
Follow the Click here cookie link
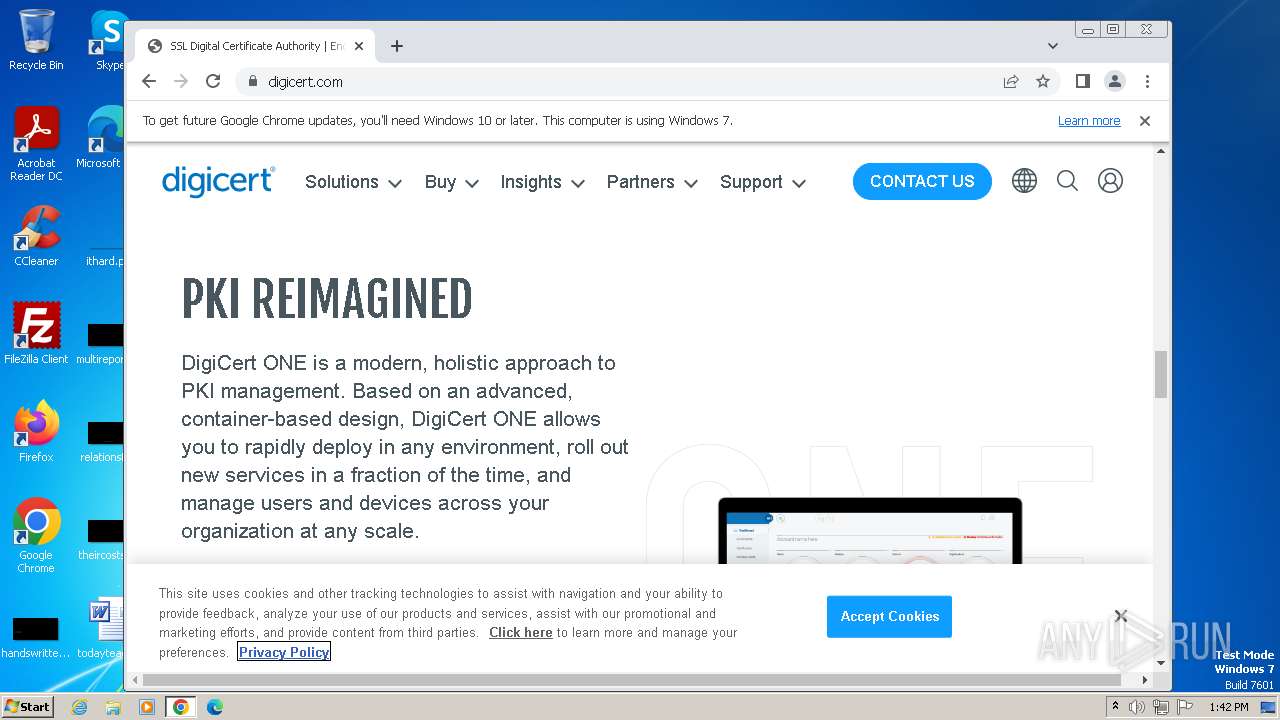520,633
